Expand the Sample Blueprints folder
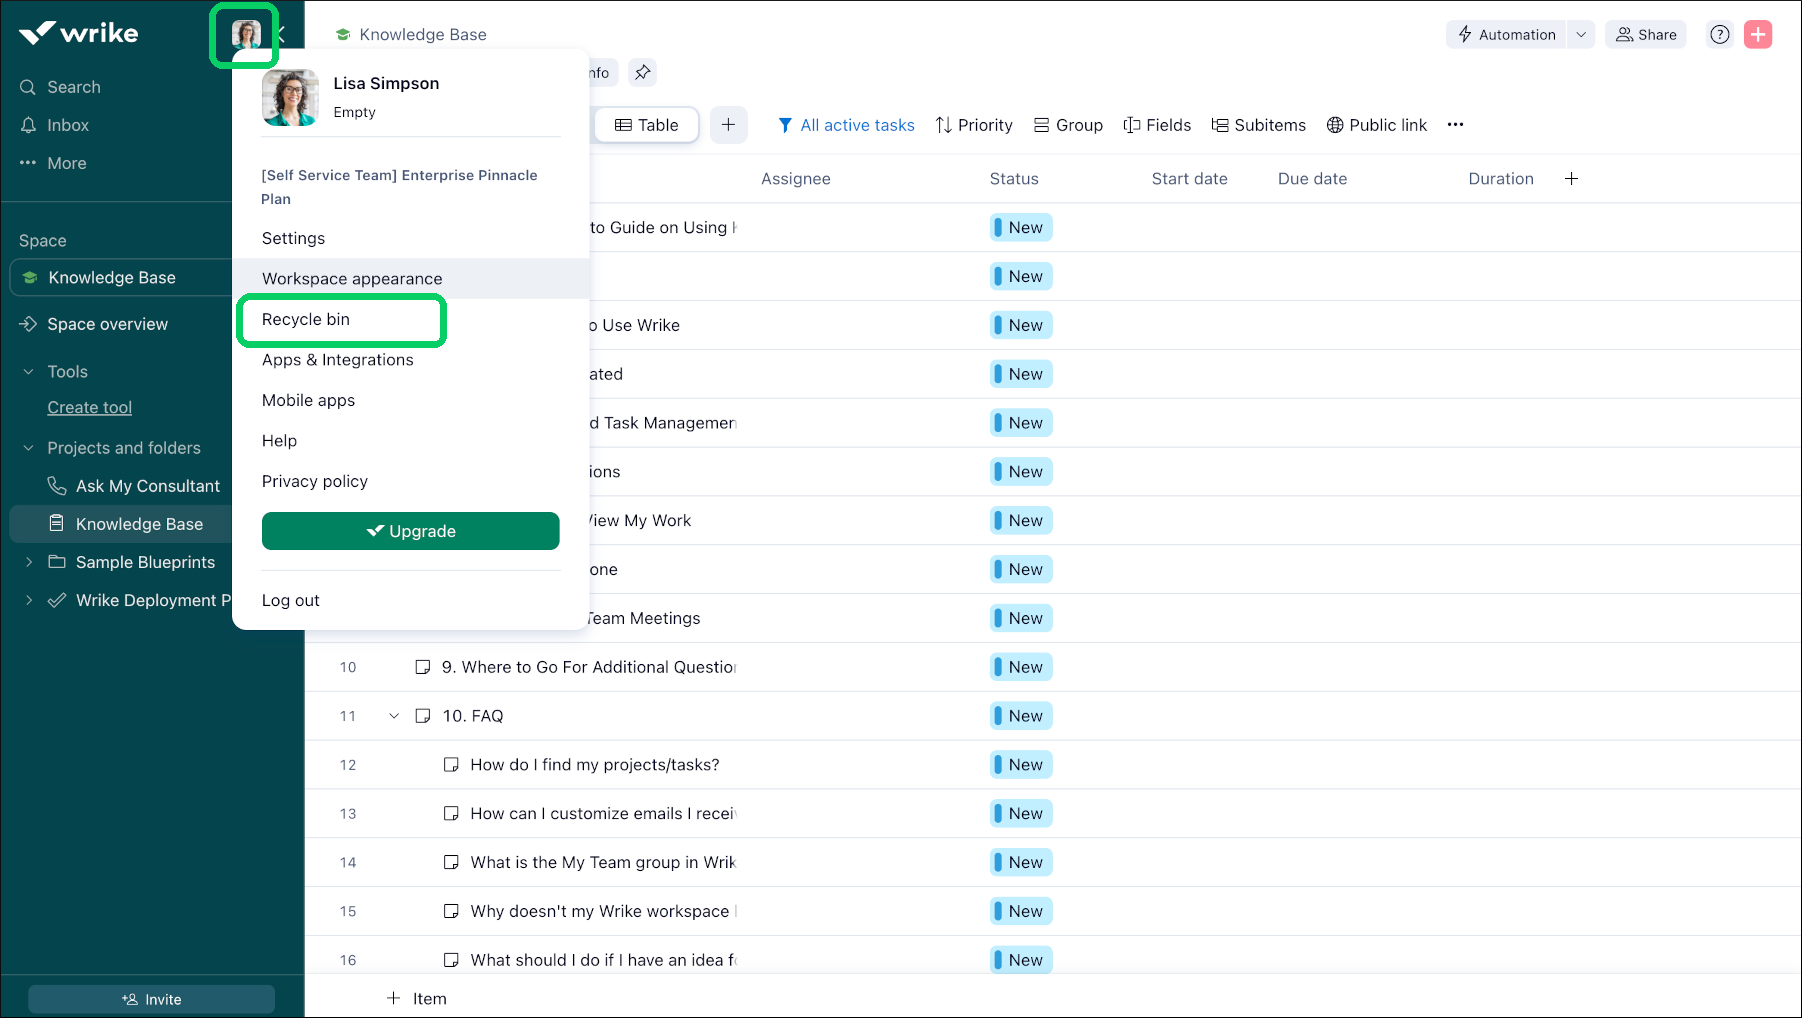Screen dimensions: 1802x1018 point(29,562)
